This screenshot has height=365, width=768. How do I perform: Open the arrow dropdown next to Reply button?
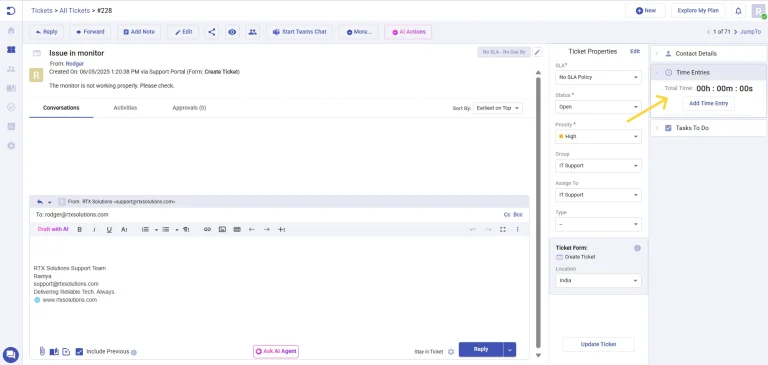pyautogui.click(x=510, y=349)
